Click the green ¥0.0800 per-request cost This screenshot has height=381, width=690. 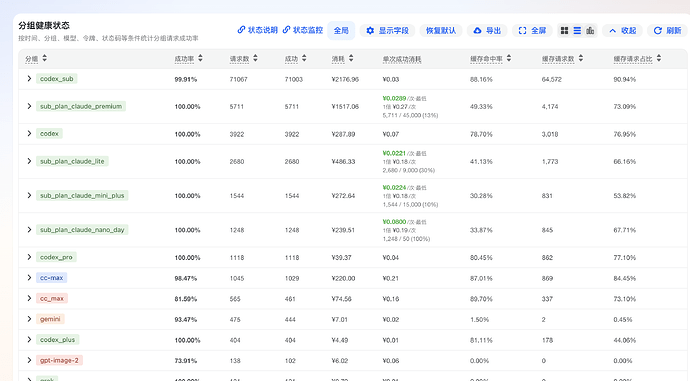point(394,222)
